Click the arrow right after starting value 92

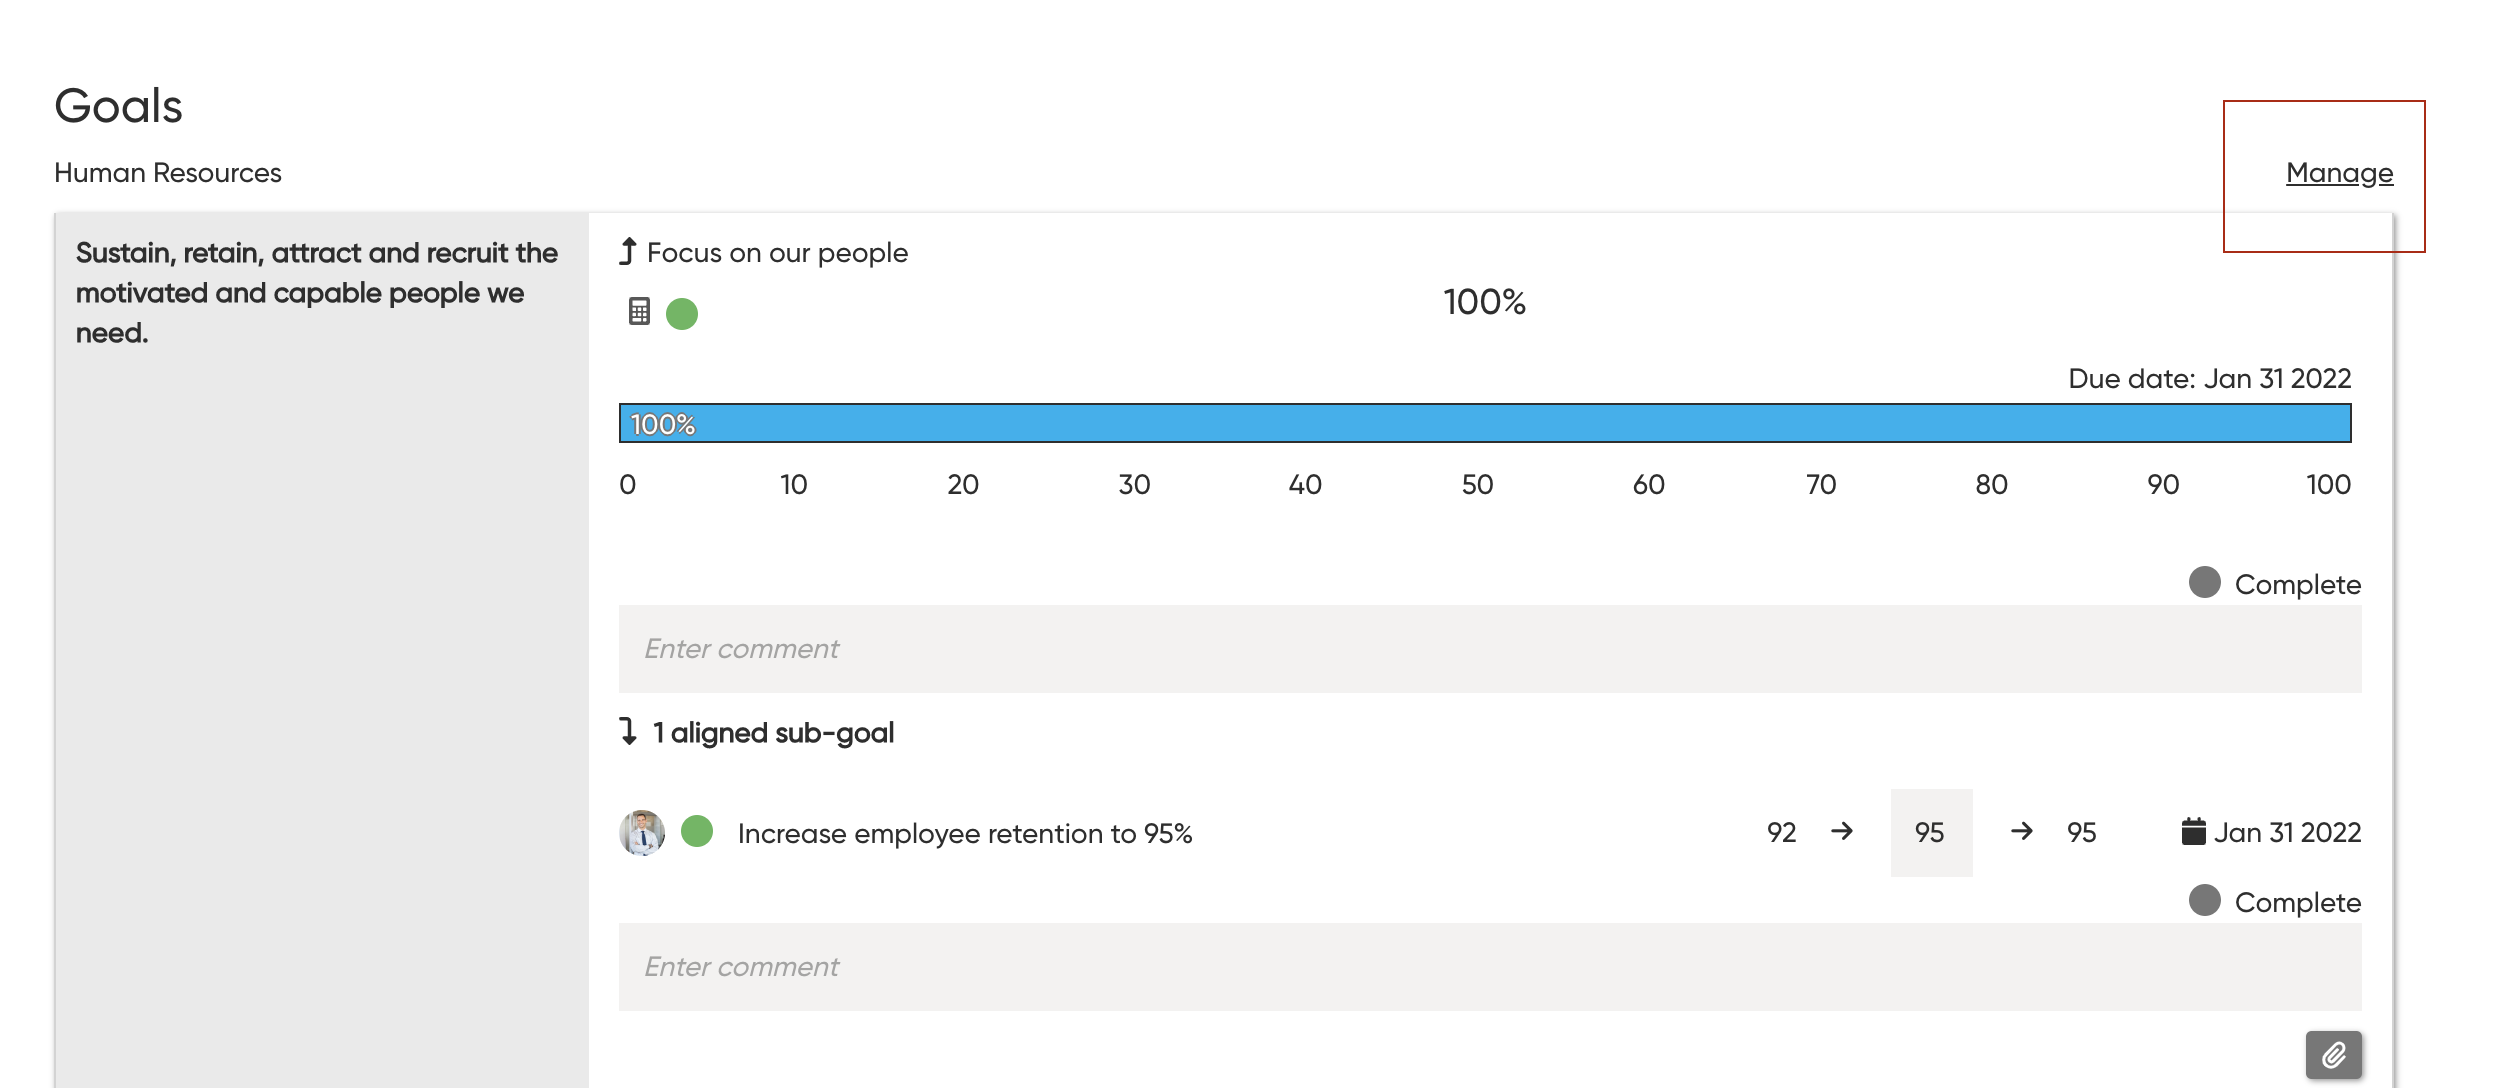(1842, 831)
